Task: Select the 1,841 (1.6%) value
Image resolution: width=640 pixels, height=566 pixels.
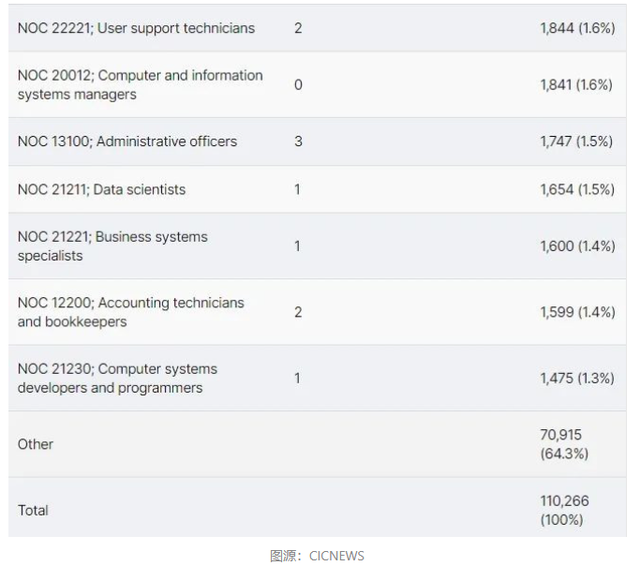Action: tap(576, 85)
